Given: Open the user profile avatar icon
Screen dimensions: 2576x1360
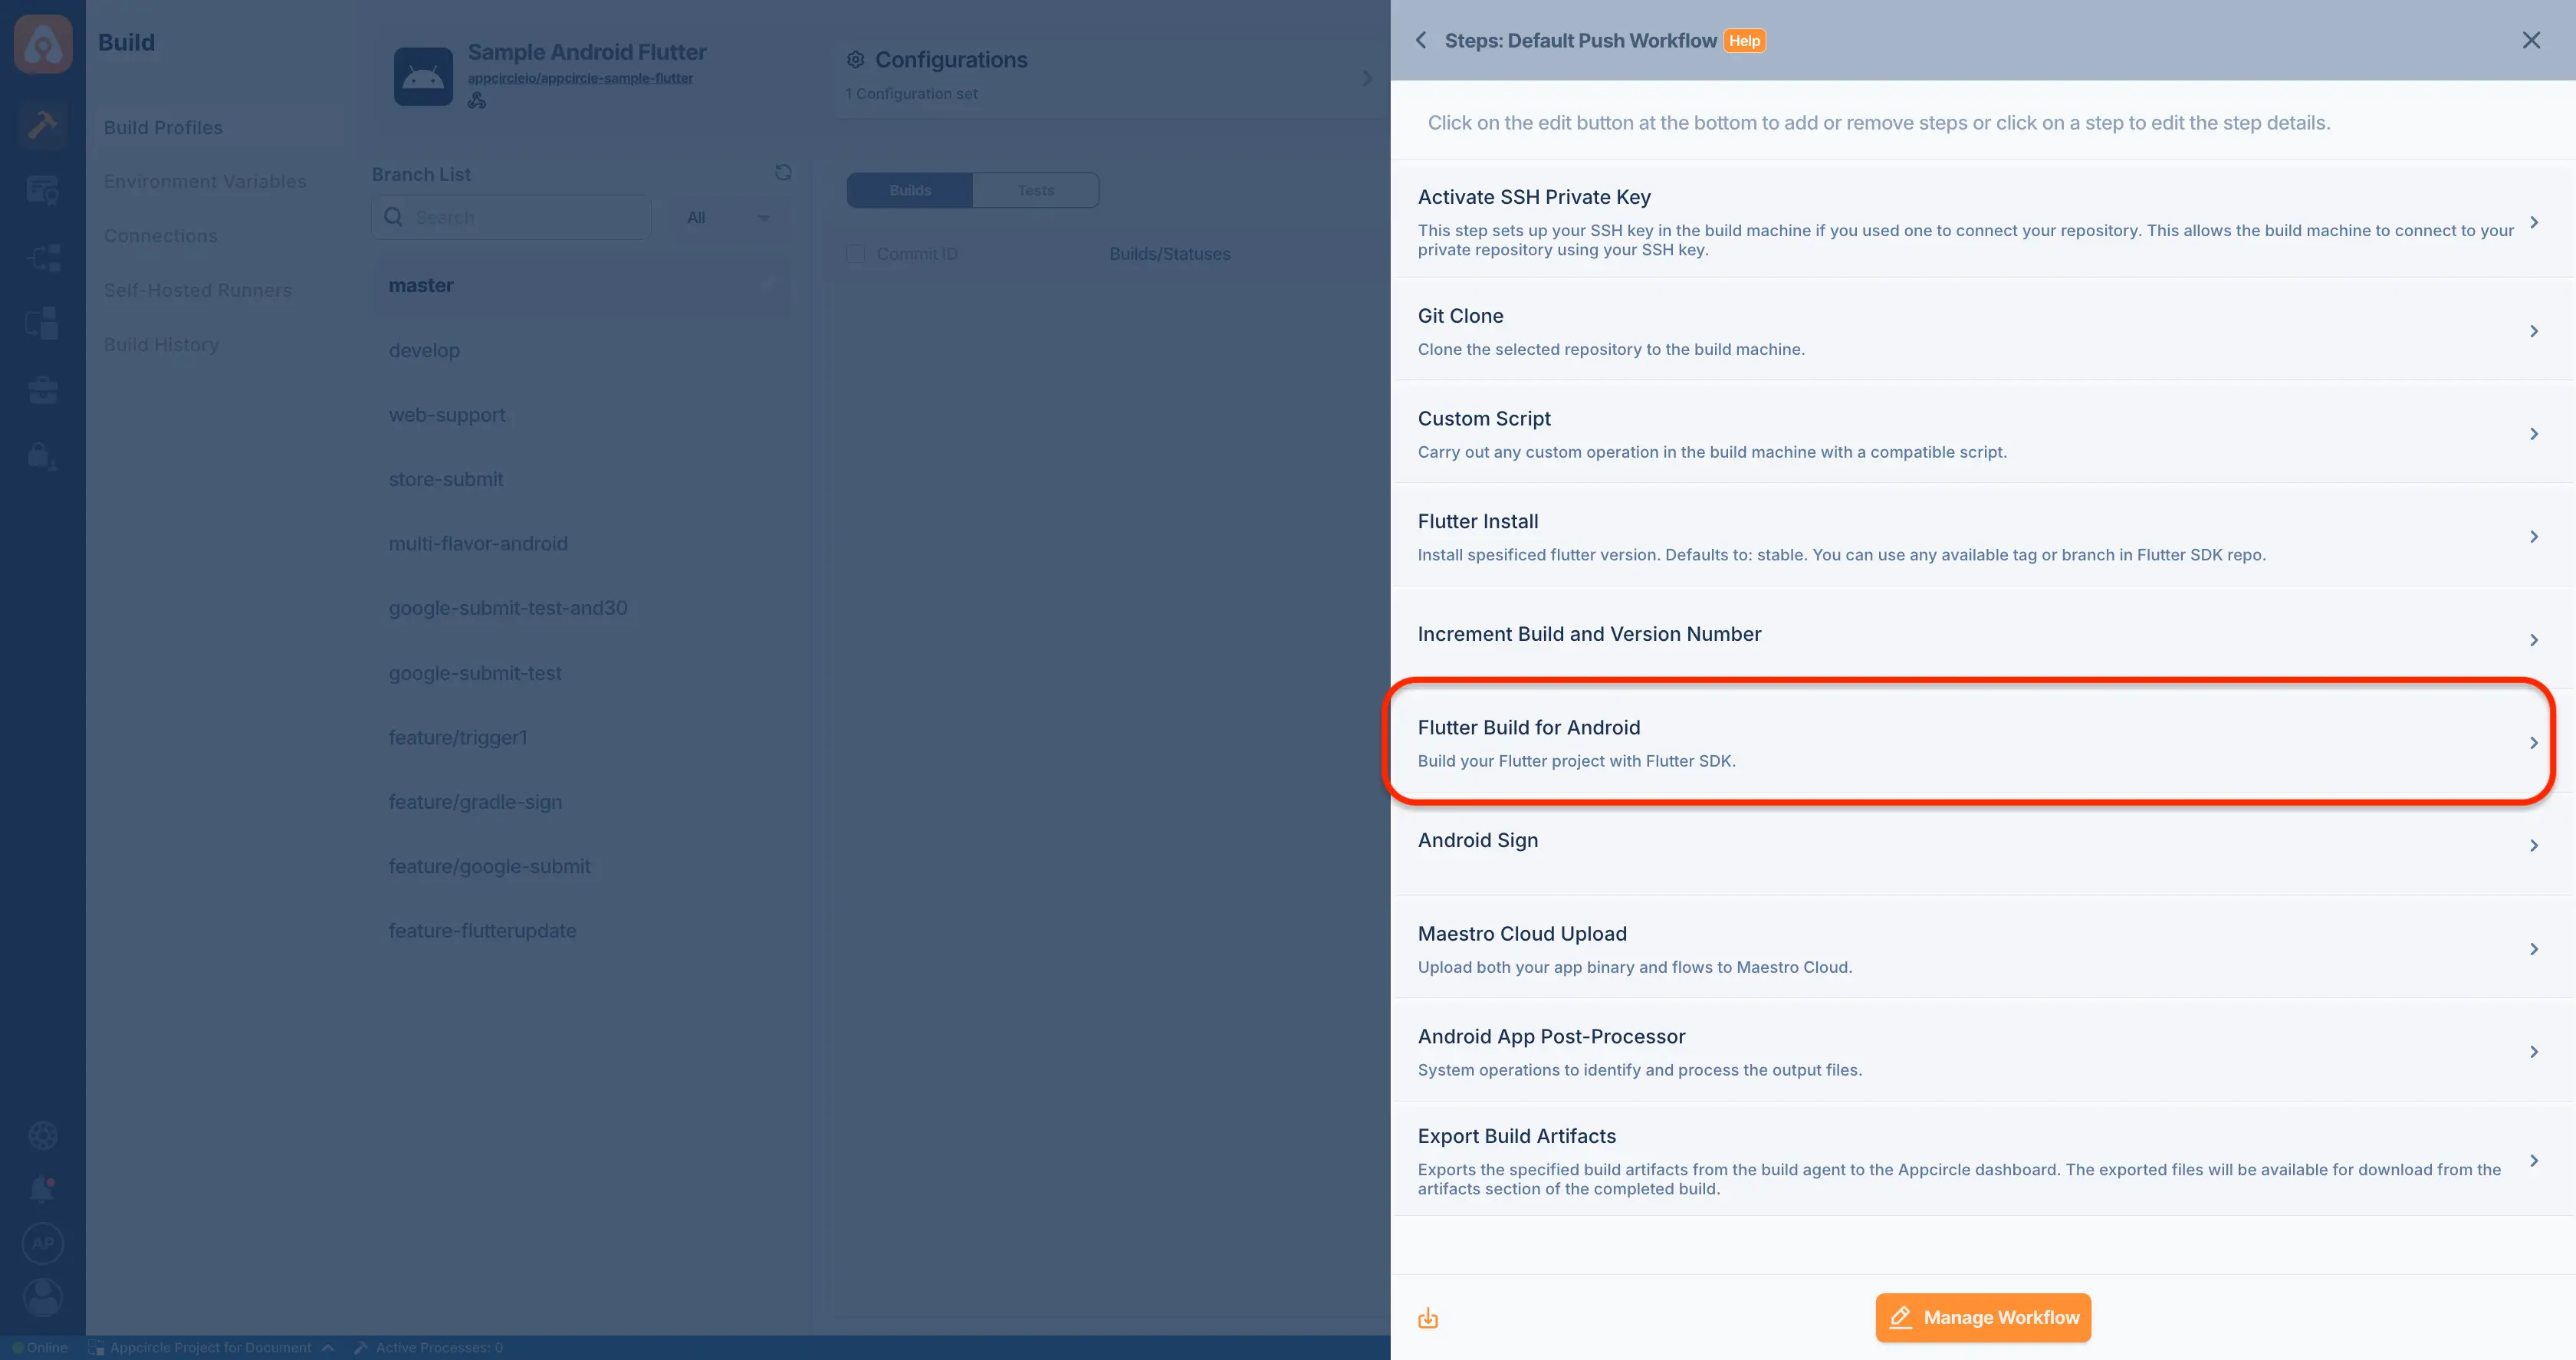Looking at the screenshot, I should point(43,1297).
